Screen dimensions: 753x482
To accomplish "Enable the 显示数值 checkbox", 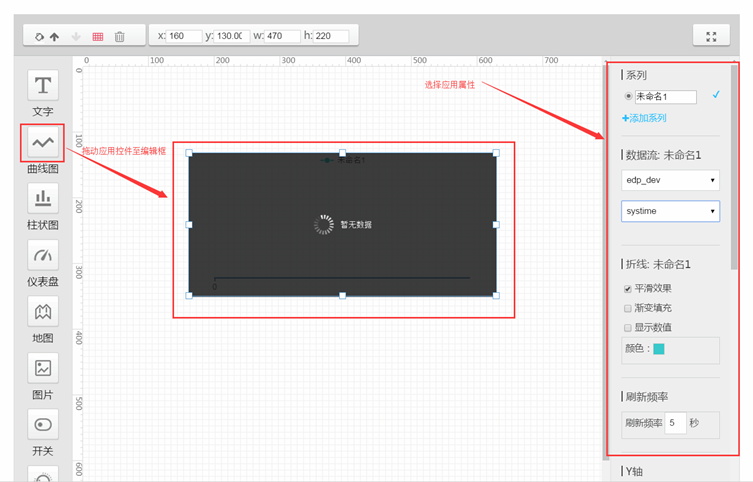I will (x=628, y=328).
